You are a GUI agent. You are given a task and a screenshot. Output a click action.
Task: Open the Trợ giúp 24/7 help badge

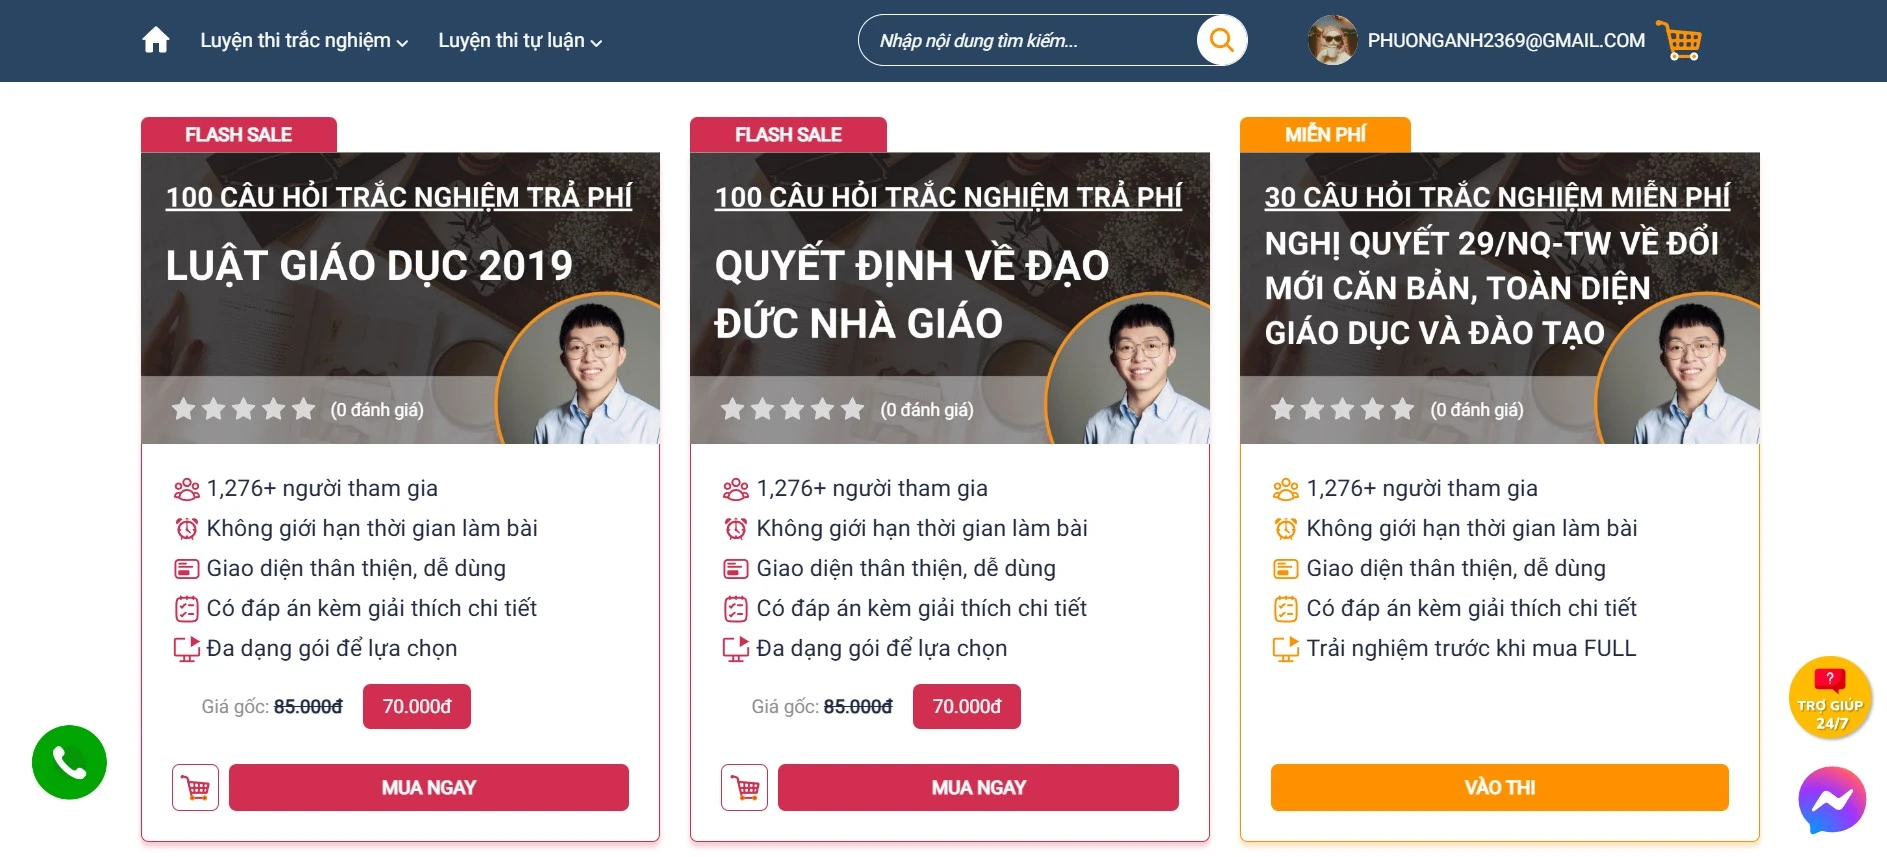tap(1830, 698)
